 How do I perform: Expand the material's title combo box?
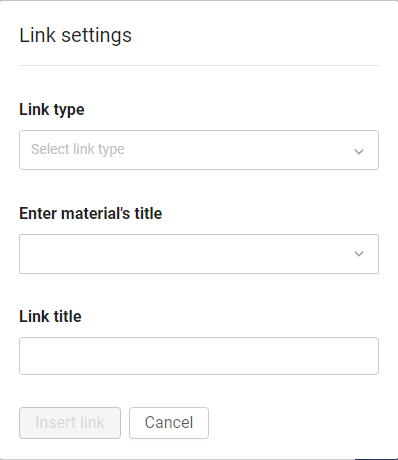199,254
